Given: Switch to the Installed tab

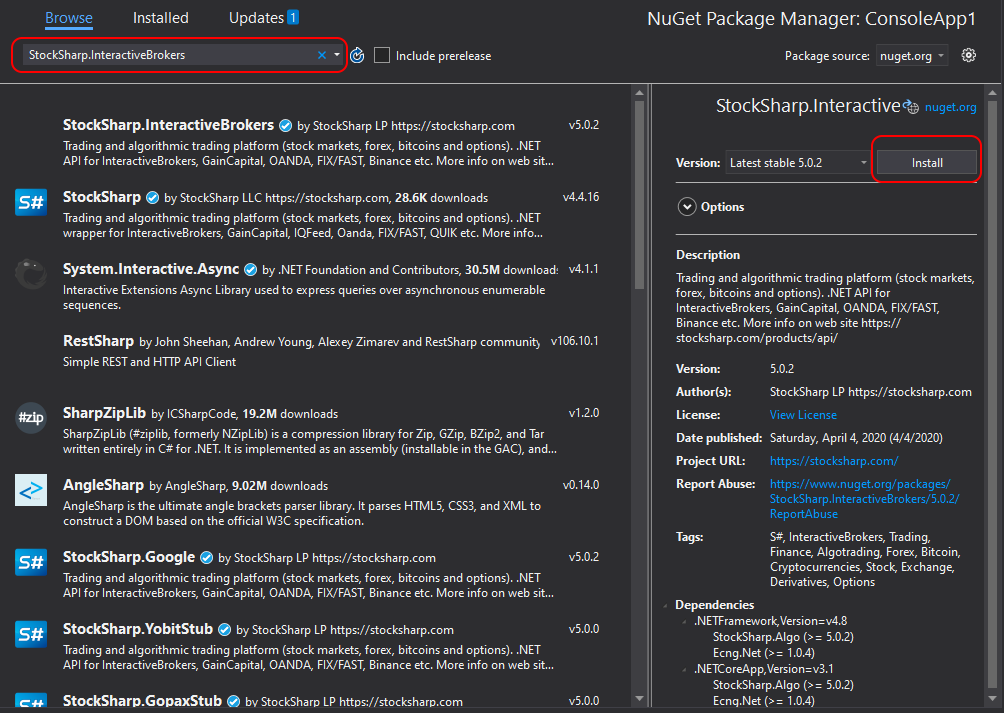Looking at the screenshot, I should tap(160, 18).
